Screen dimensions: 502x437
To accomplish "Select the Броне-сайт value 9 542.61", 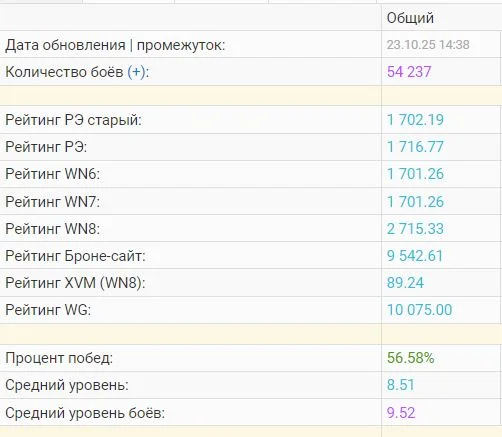I will (x=415, y=256).
